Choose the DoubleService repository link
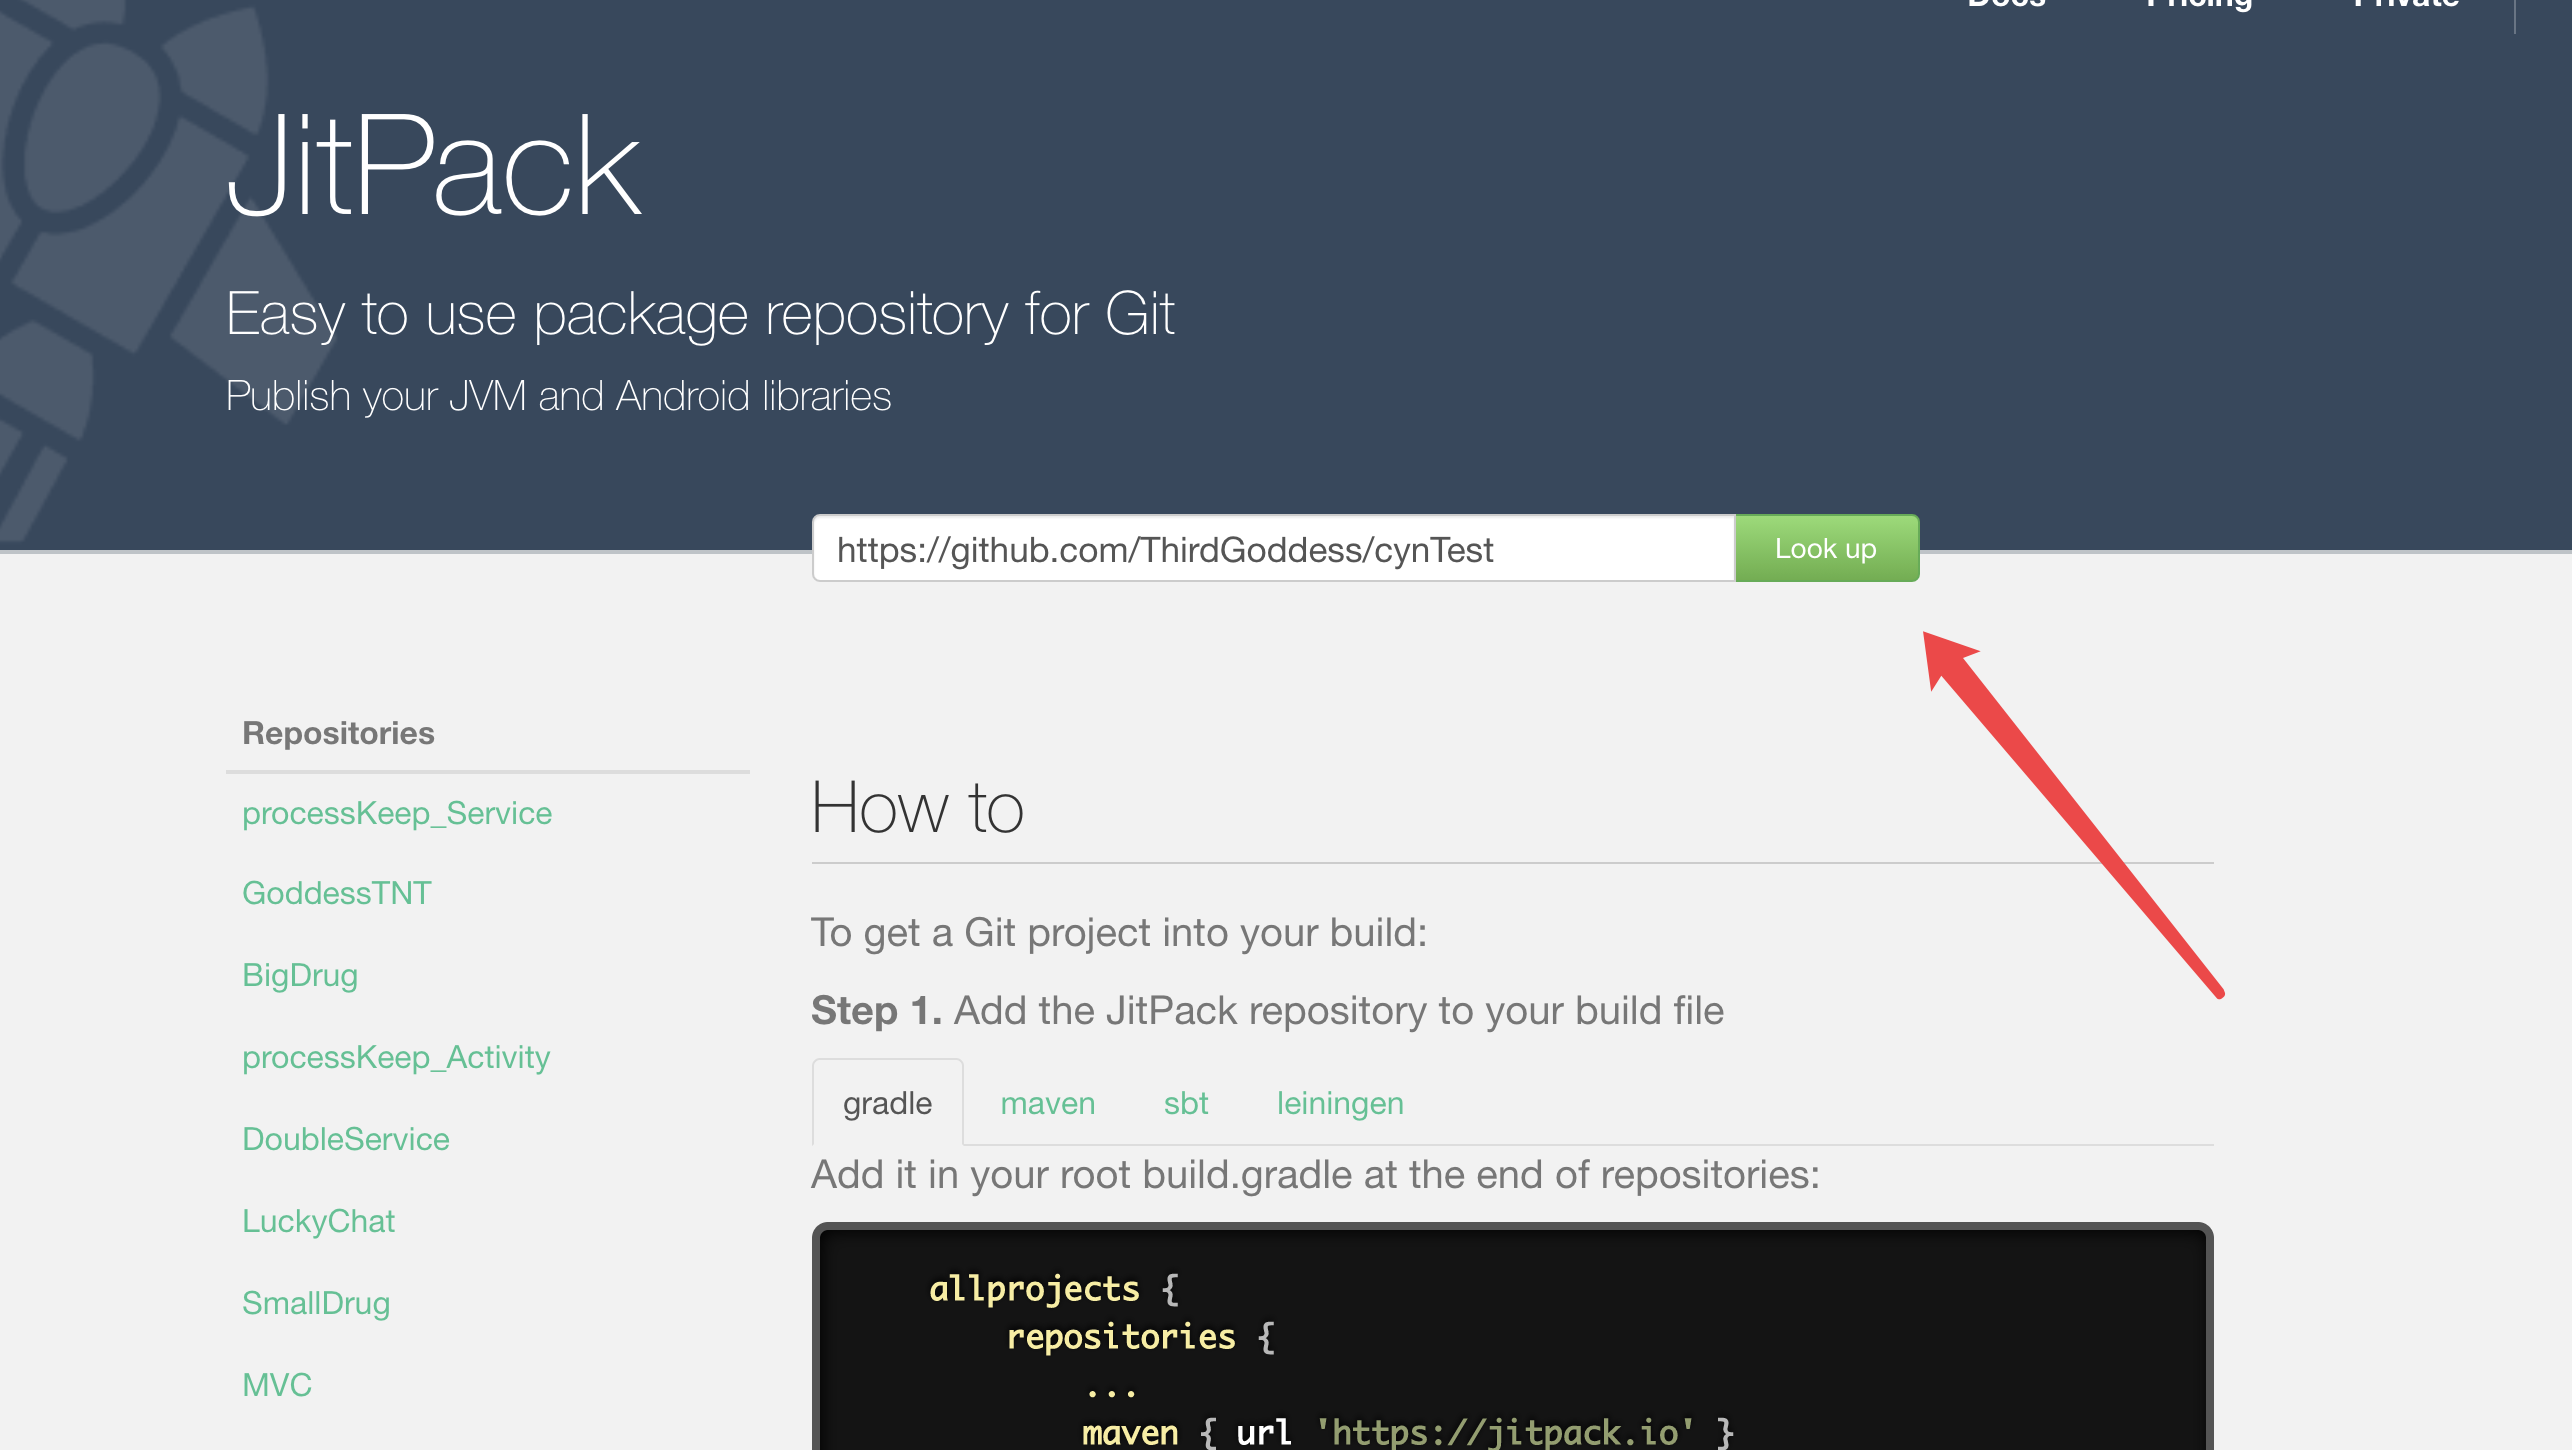Screen dimensions: 2572x1450 coord(345,1139)
